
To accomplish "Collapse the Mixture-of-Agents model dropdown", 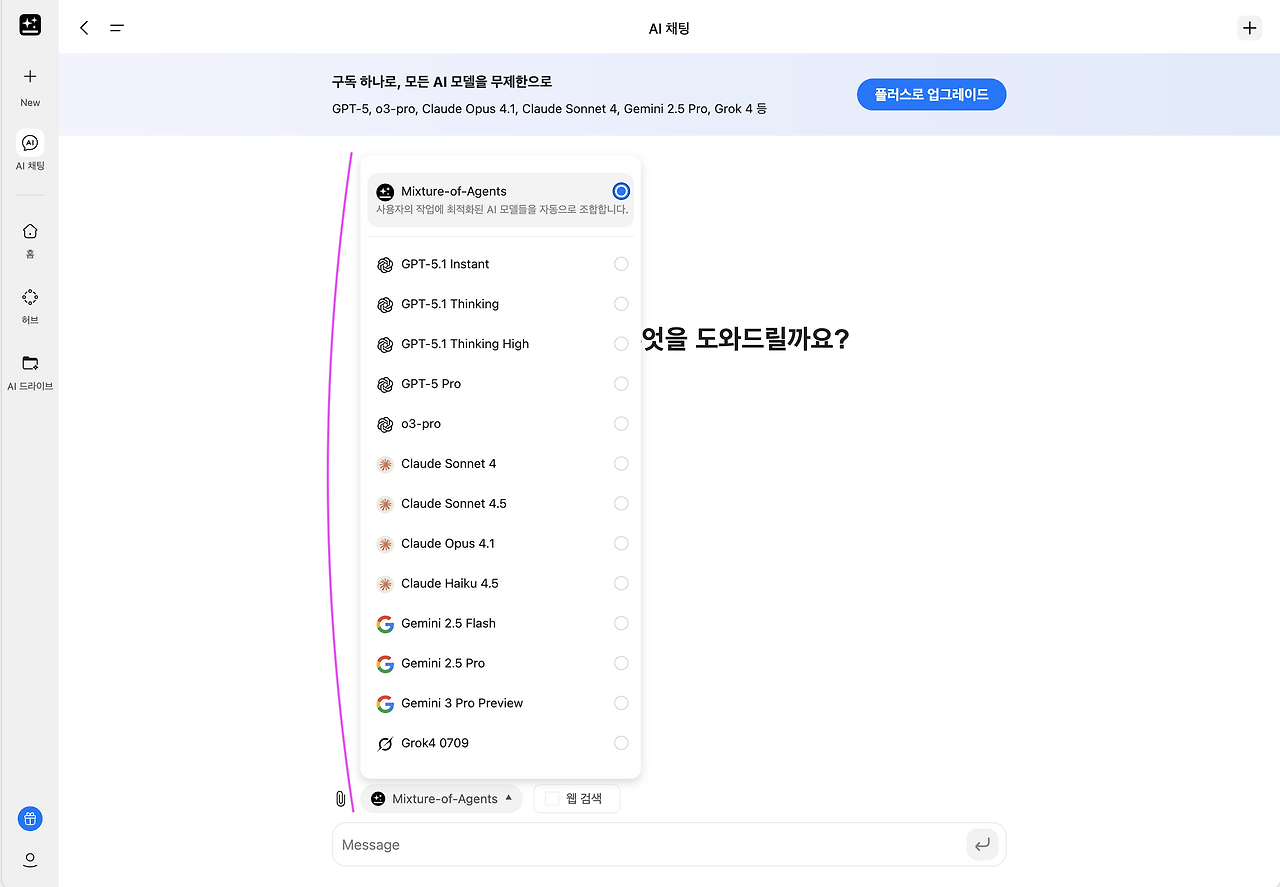I will 442,799.
